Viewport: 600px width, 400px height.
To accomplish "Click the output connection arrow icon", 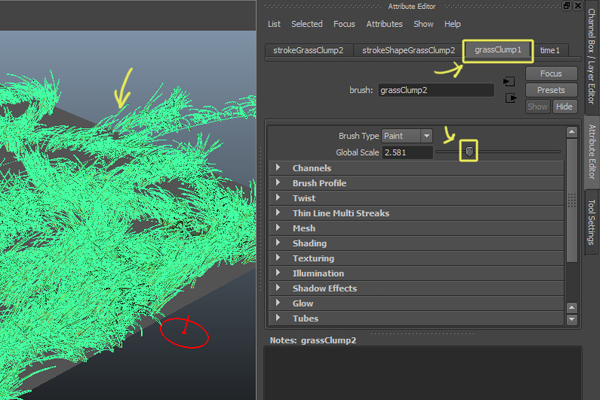I will [x=511, y=98].
